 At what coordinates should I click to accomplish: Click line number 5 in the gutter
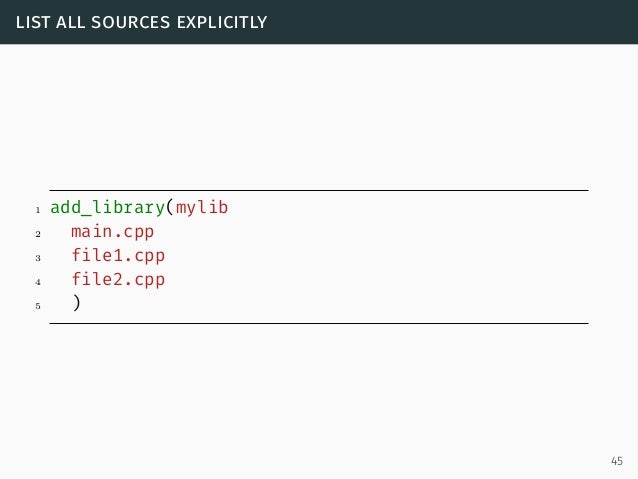coord(37,307)
